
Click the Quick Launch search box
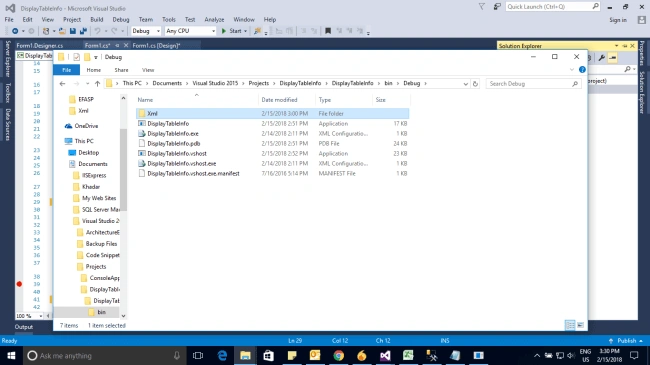pos(552,7)
